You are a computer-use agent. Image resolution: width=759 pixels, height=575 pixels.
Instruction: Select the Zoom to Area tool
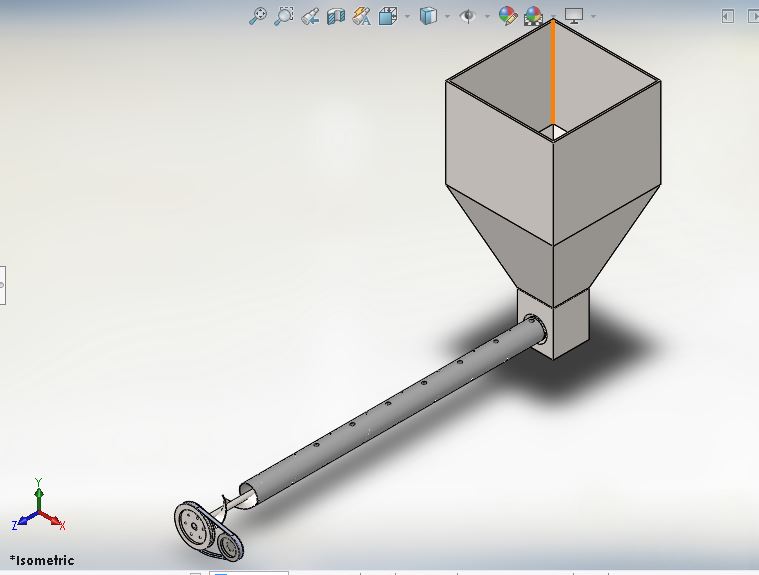284,16
